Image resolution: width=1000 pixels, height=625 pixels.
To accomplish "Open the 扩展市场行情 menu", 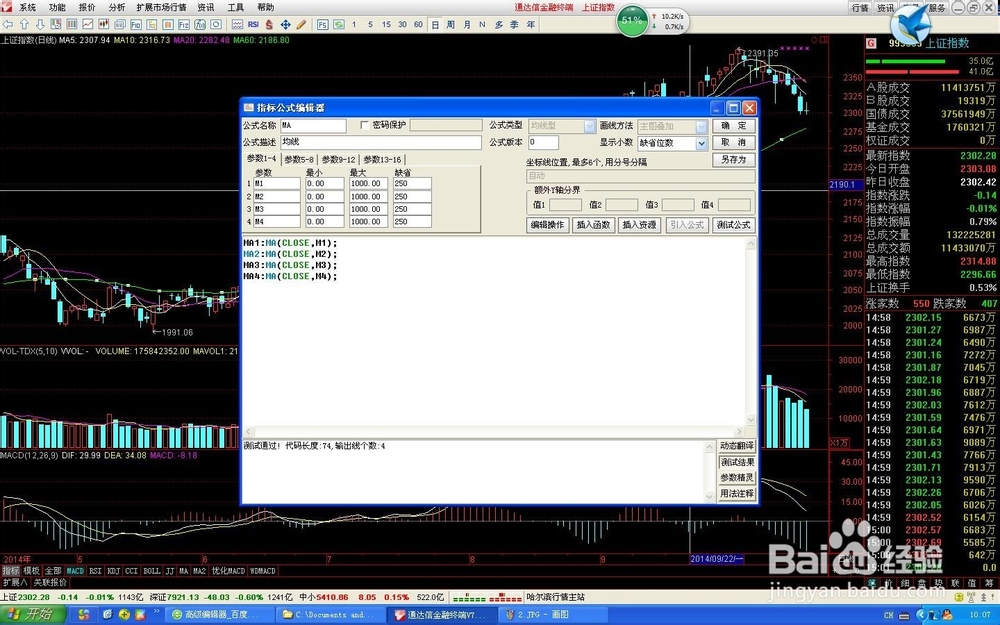I will coord(161,8).
